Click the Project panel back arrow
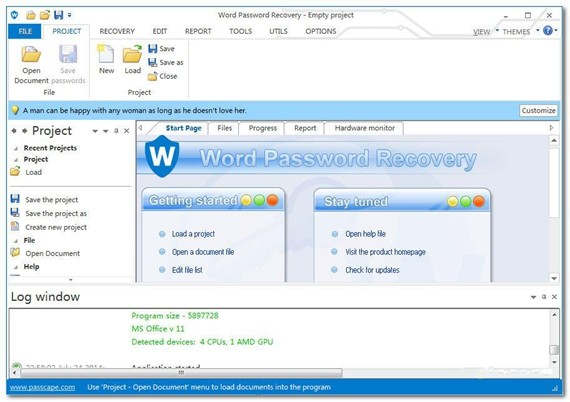The height and width of the screenshot is (402, 570). (14, 130)
